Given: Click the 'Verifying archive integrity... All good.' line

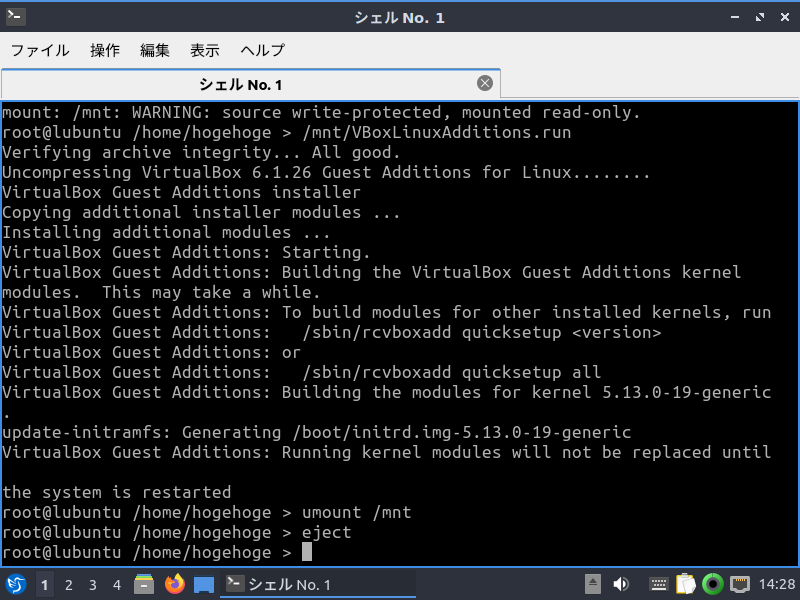Looking at the screenshot, I should pos(201,152).
